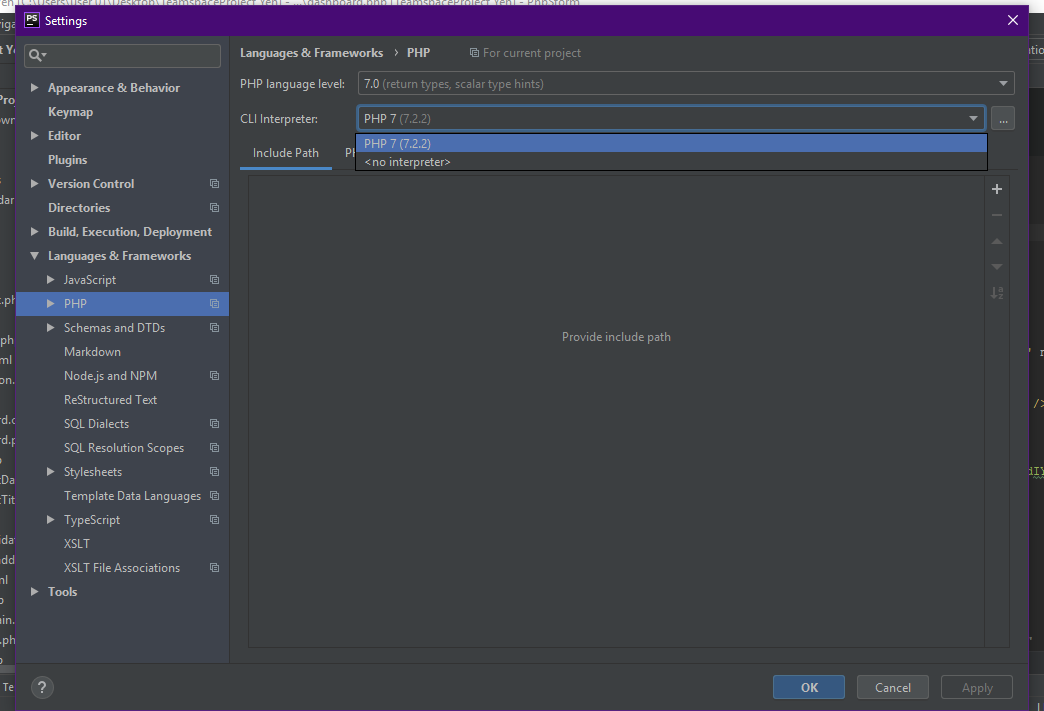Open ReStructured Text settings

pyautogui.click(x=111, y=399)
